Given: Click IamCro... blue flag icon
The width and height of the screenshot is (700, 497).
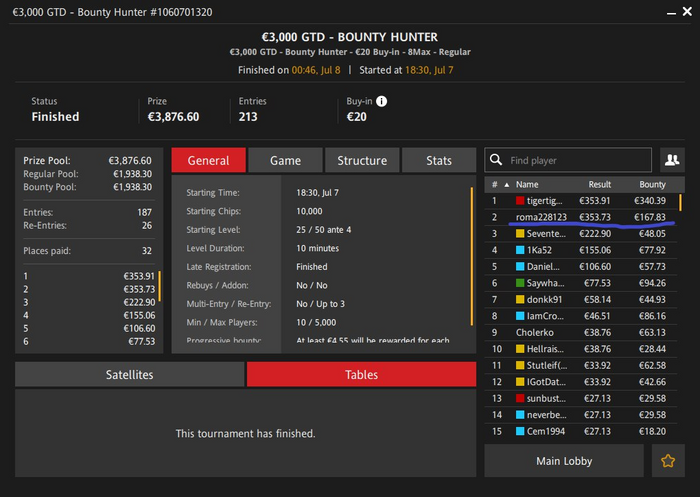Looking at the screenshot, I should click(x=520, y=316).
